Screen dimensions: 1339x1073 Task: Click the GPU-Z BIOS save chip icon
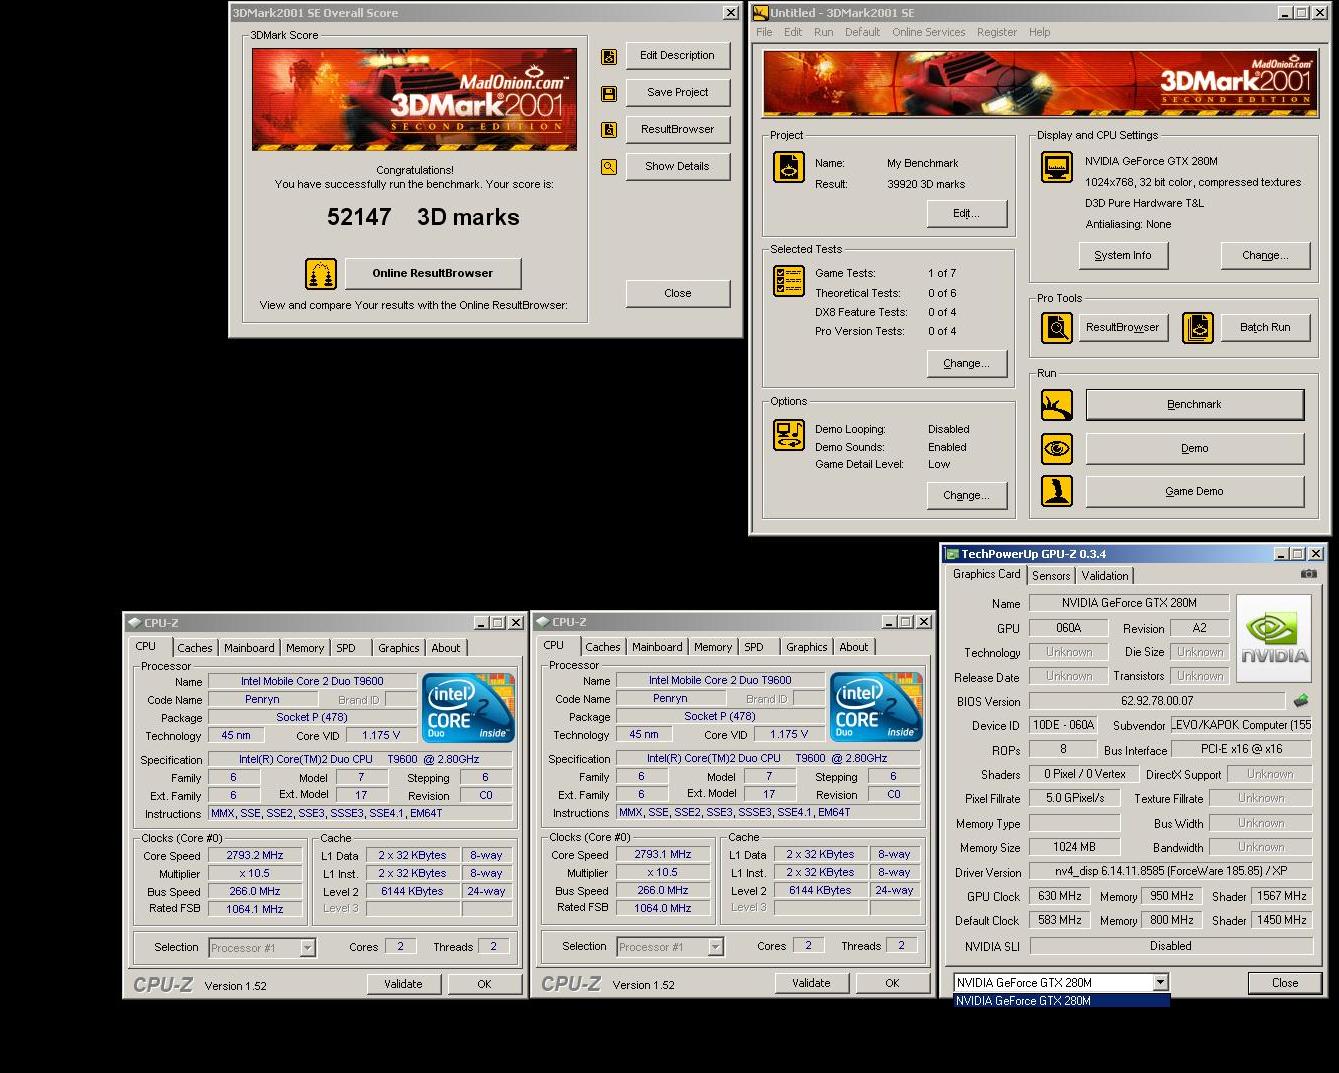point(1301,701)
